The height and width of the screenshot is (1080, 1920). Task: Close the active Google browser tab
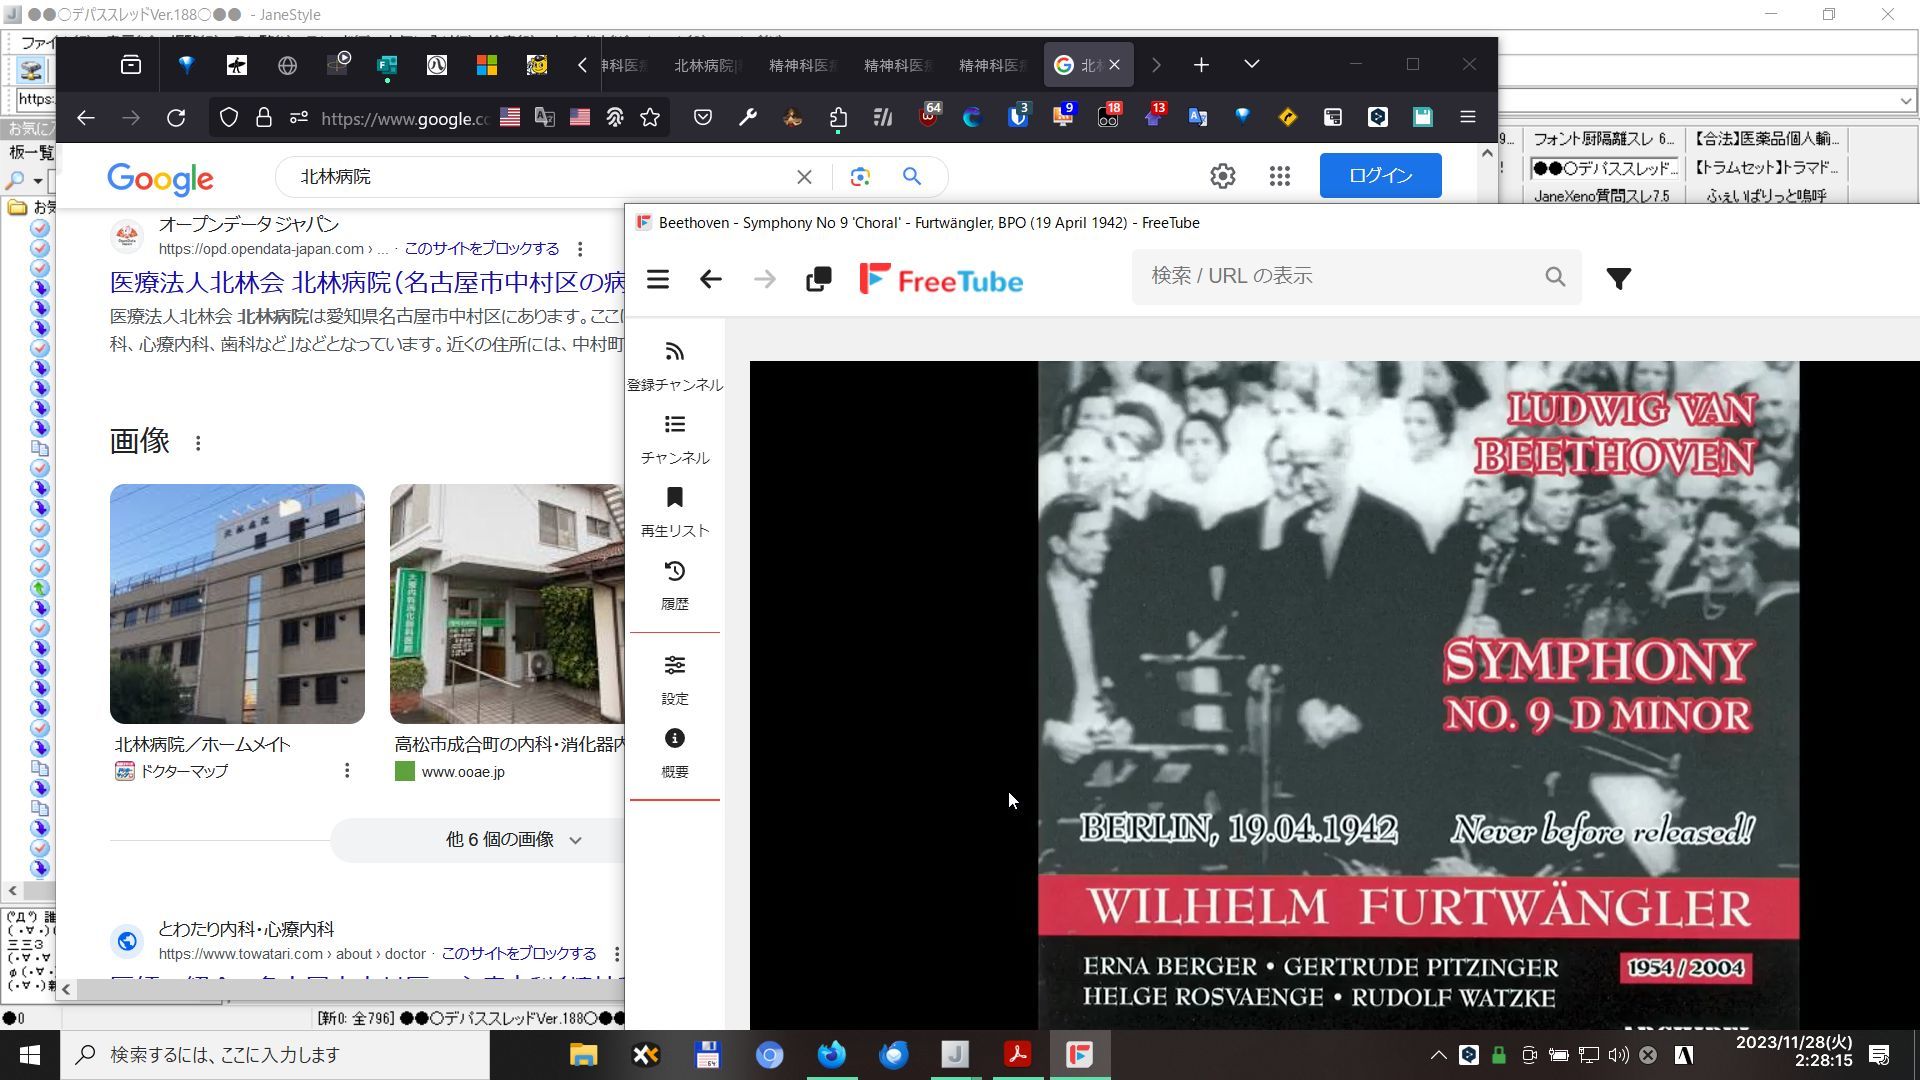click(x=1114, y=65)
